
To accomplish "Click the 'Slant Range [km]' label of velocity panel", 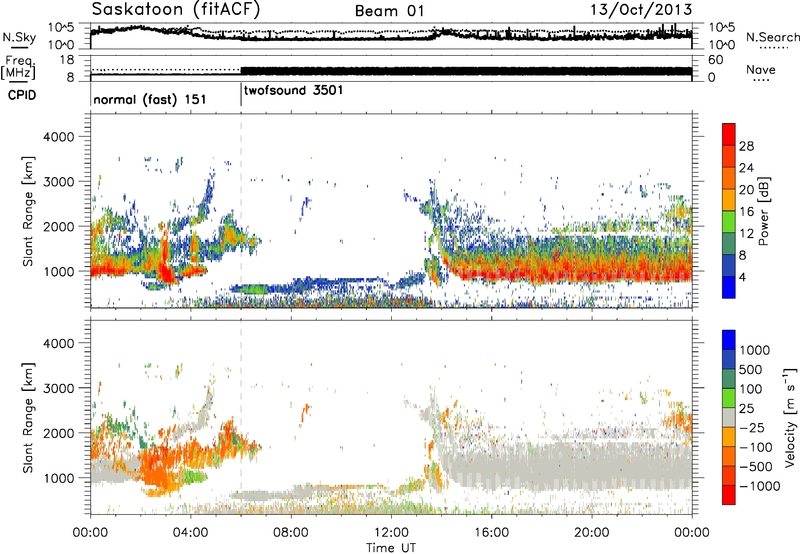I will tap(29, 418).
